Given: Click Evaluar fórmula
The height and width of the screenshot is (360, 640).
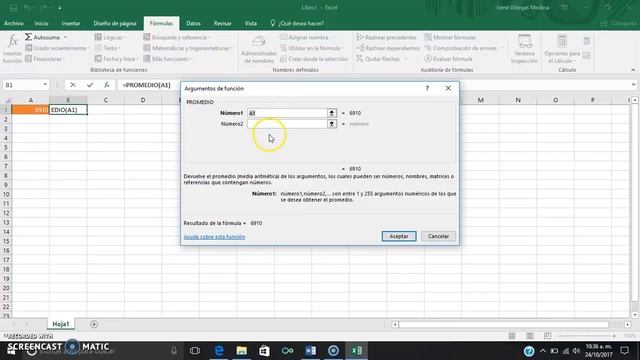Looking at the screenshot, I should pos(448,59).
